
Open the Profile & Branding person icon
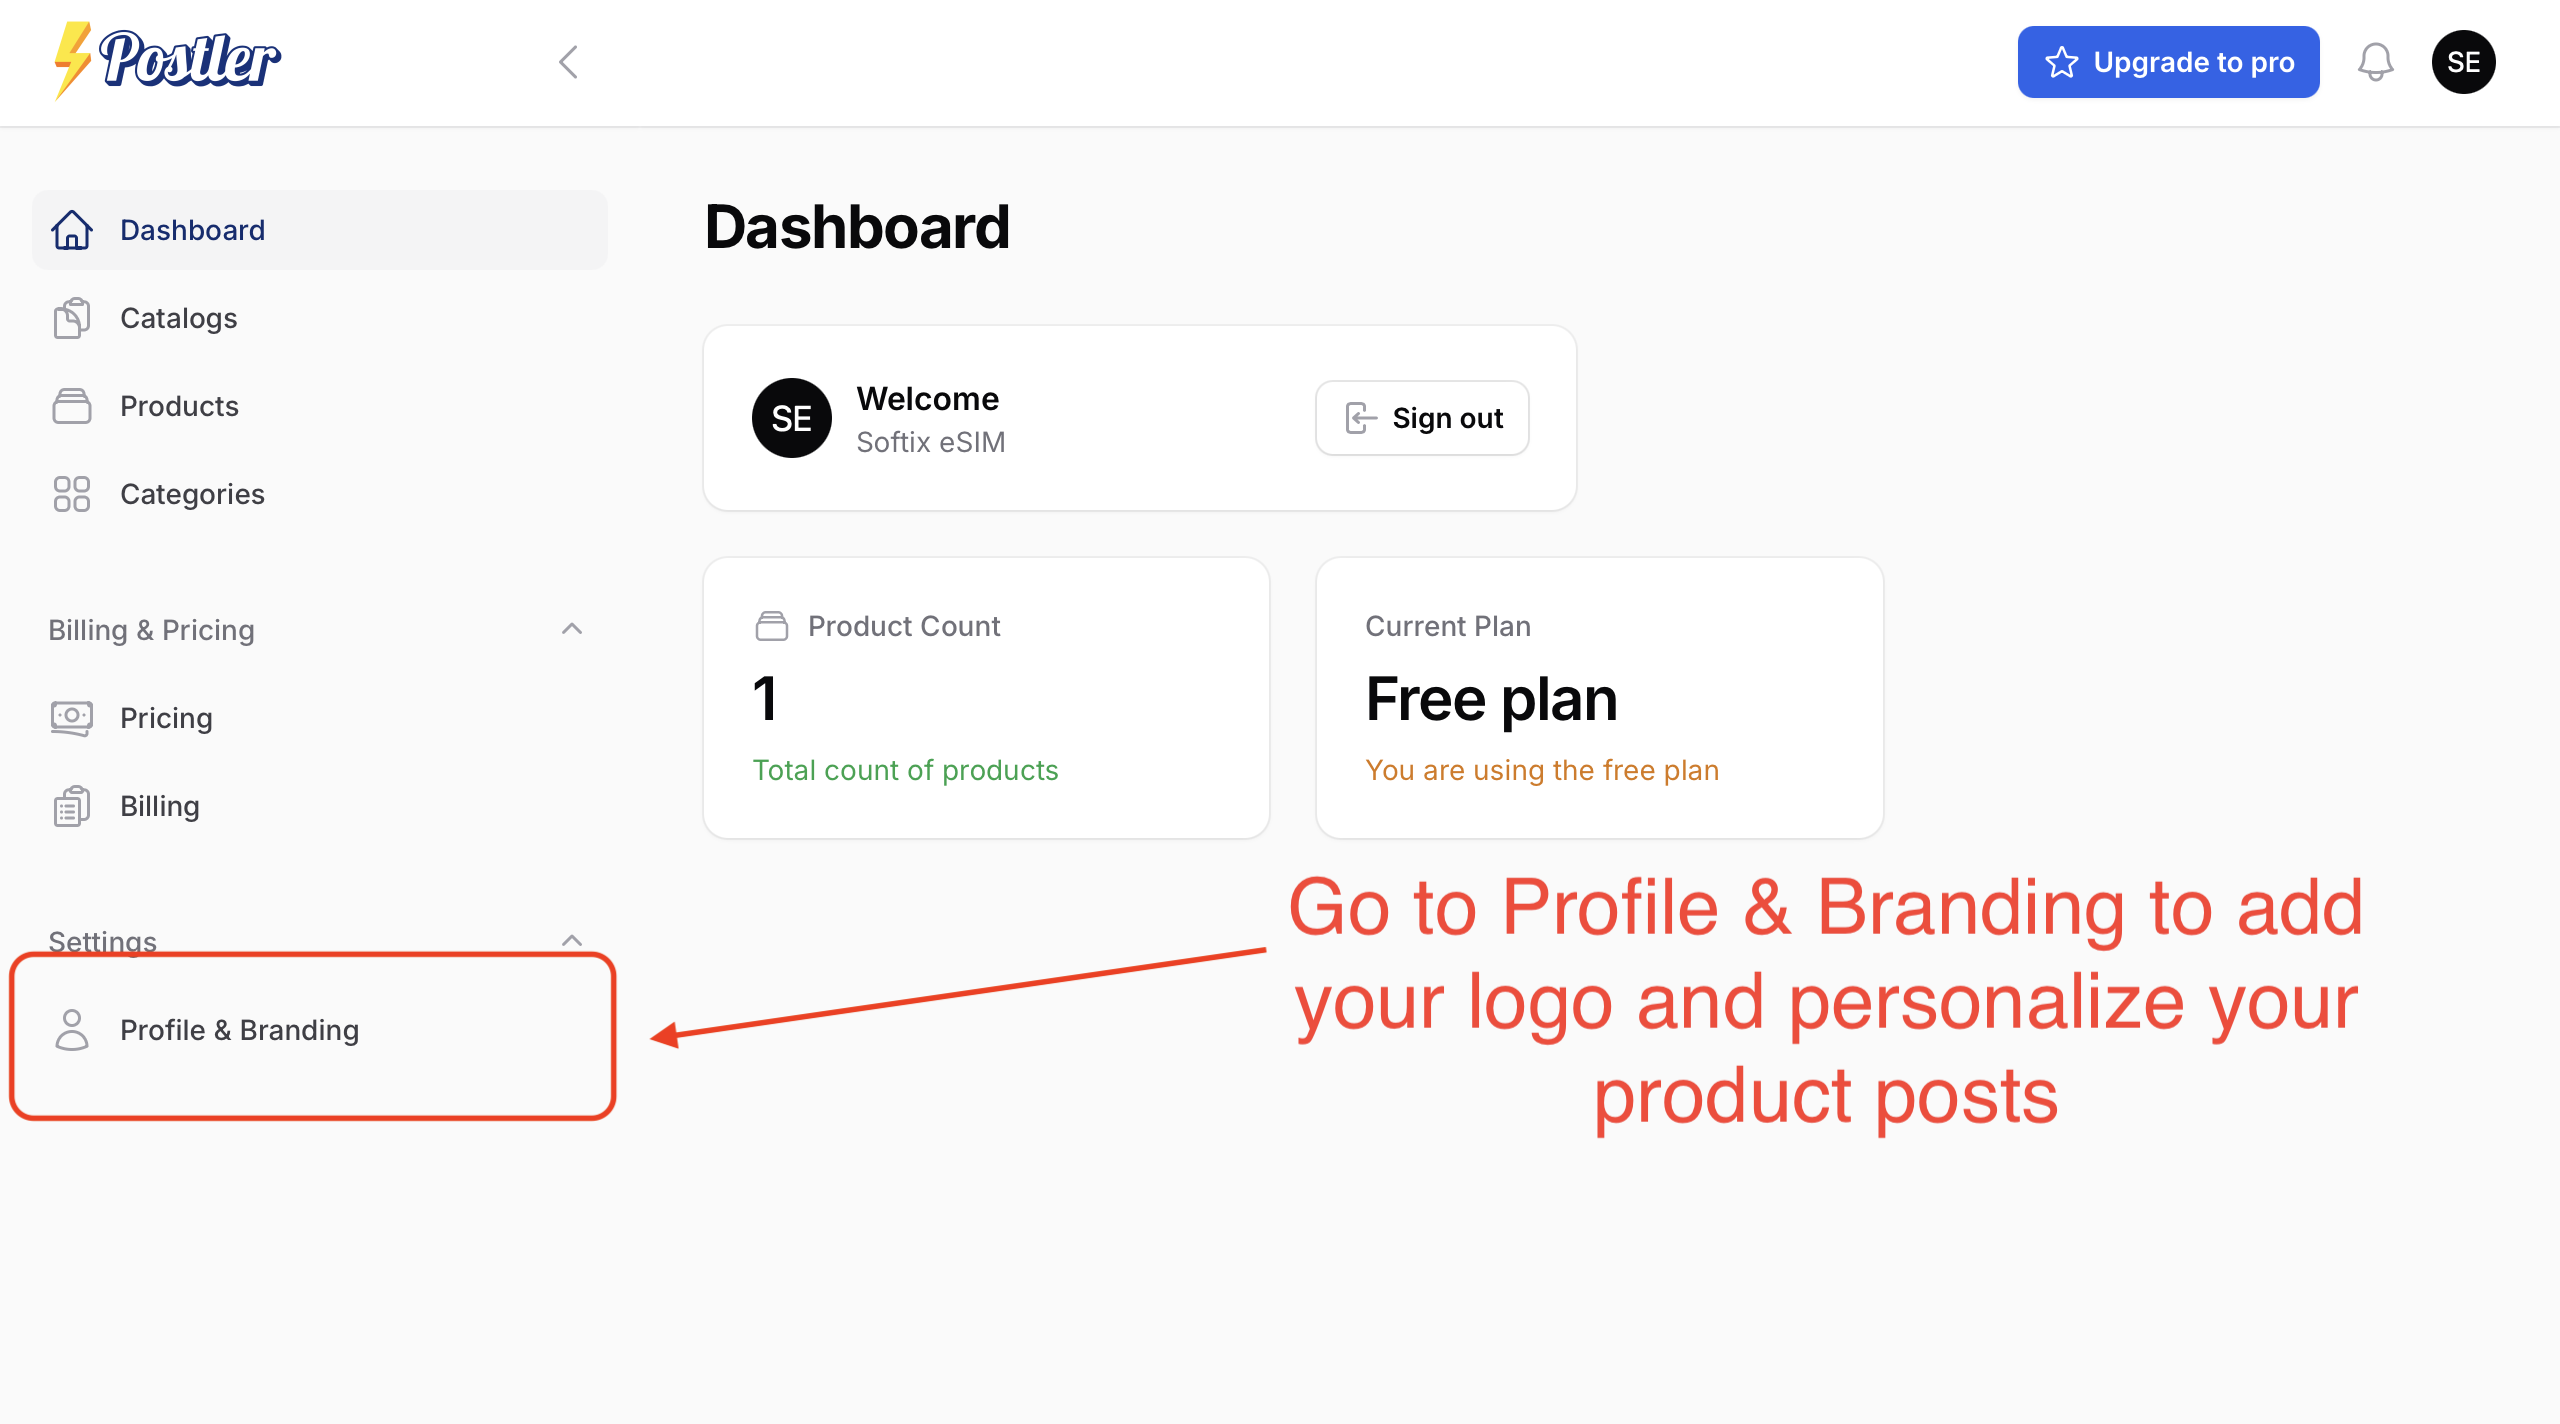tap(70, 1029)
